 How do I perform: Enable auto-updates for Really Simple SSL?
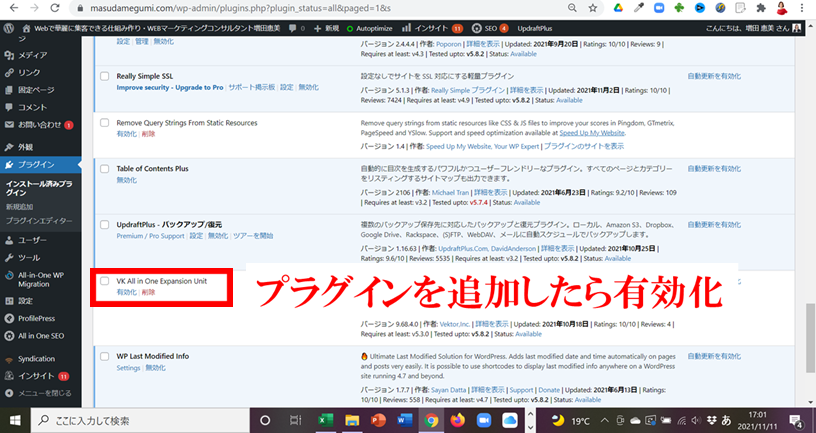714,76
